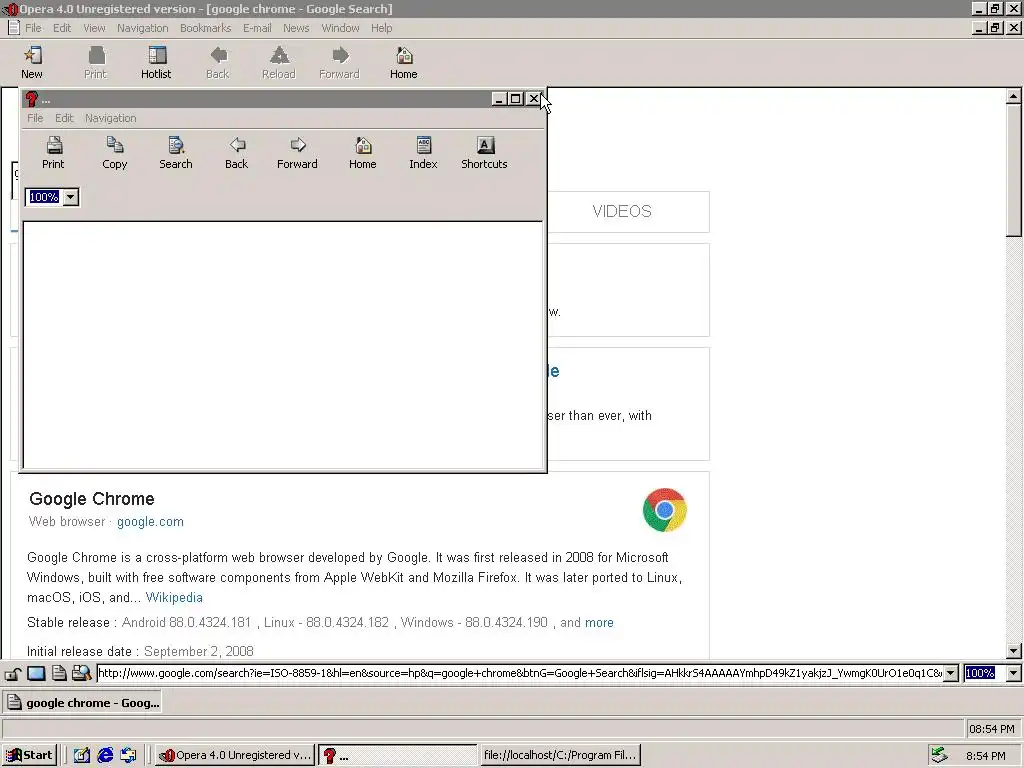Viewport: 1024px width, 768px height.
Task: Click the 08:54 PM status bar clock
Action: pos(991,729)
